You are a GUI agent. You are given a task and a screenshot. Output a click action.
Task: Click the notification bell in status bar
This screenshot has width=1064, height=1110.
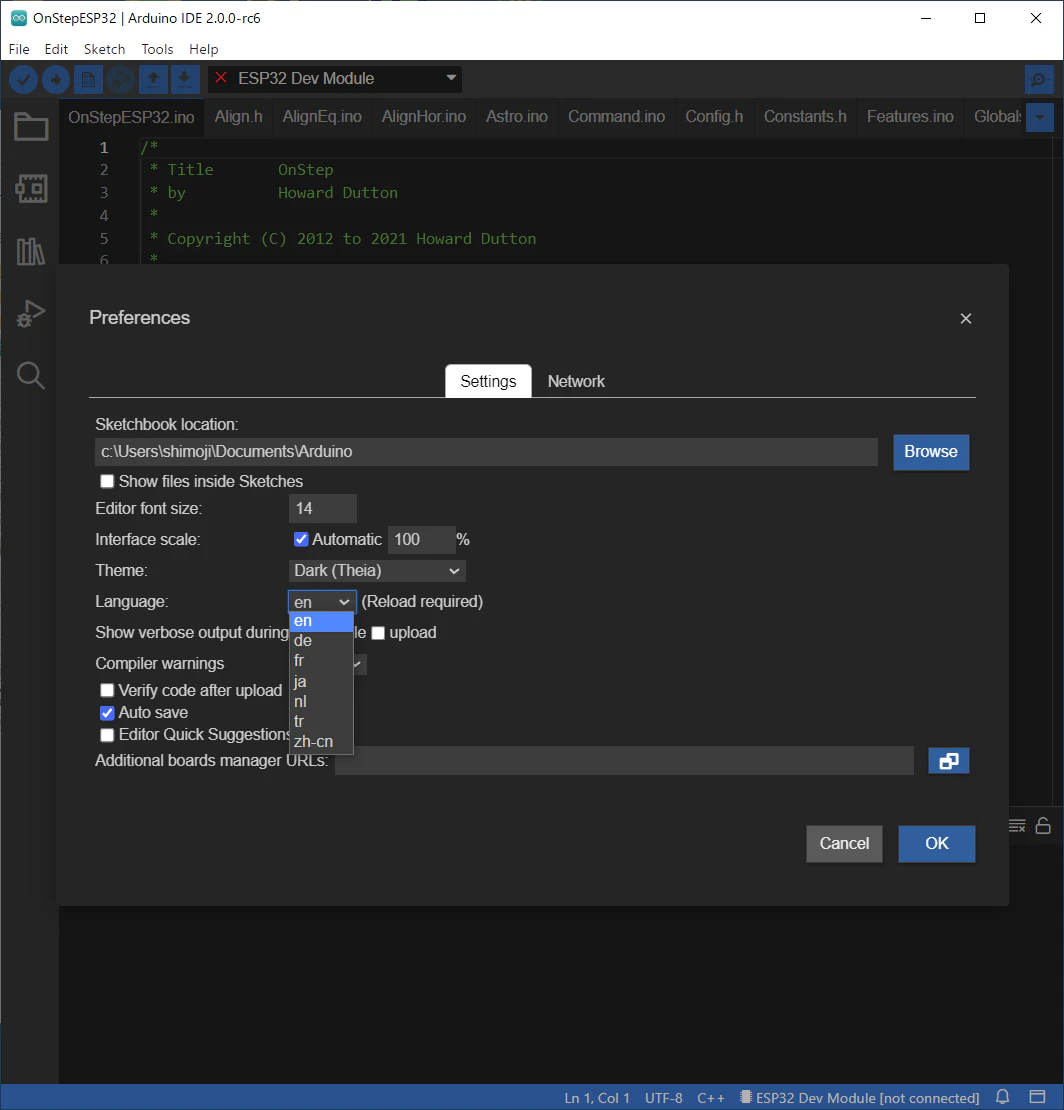click(x=1002, y=1097)
